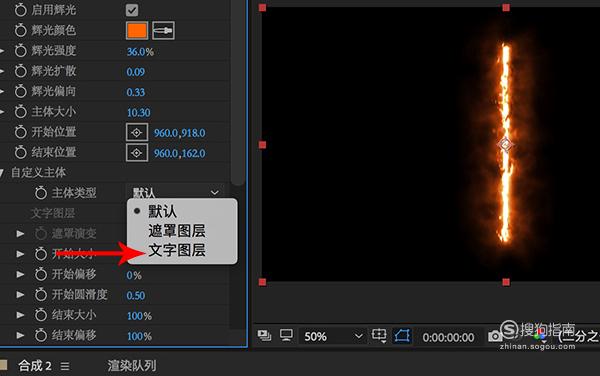The height and width of the screenshot is (376, 600).
Task: Click the 0.09 glow spread value
Action: tap(135, 72)
